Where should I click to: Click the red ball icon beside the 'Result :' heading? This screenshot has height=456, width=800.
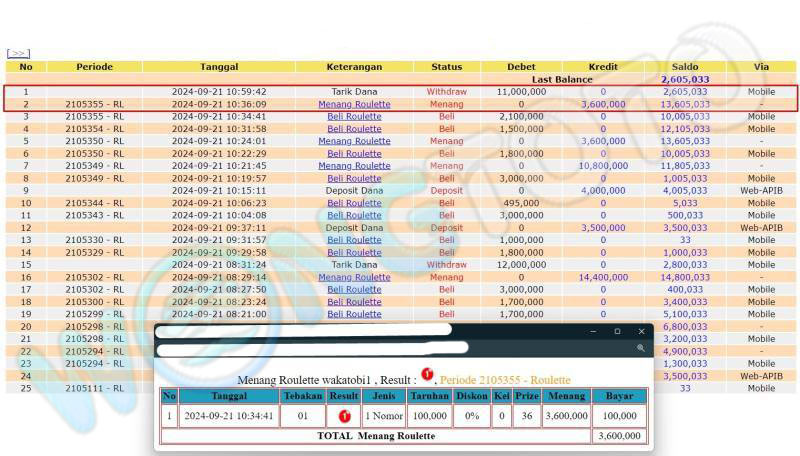pyautogui.click(x=426, y=374)
